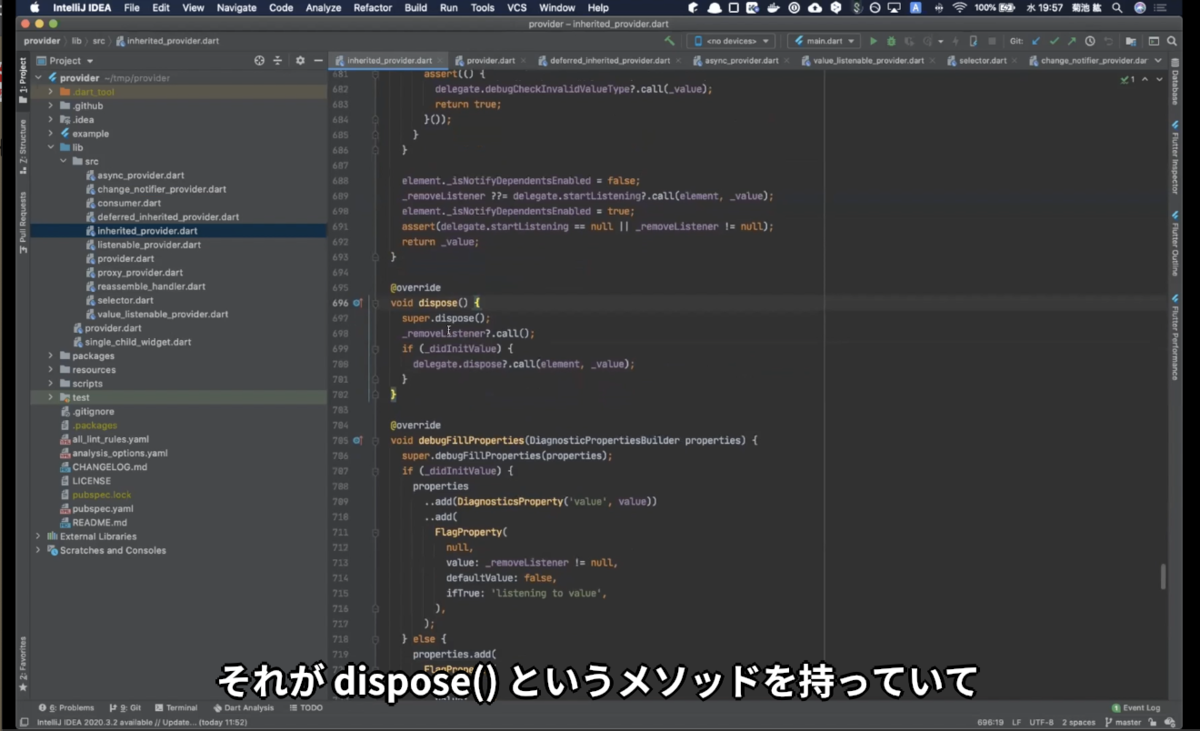Open the Navigate menu
Screen dimensions: 1200x731
point(236,8)
